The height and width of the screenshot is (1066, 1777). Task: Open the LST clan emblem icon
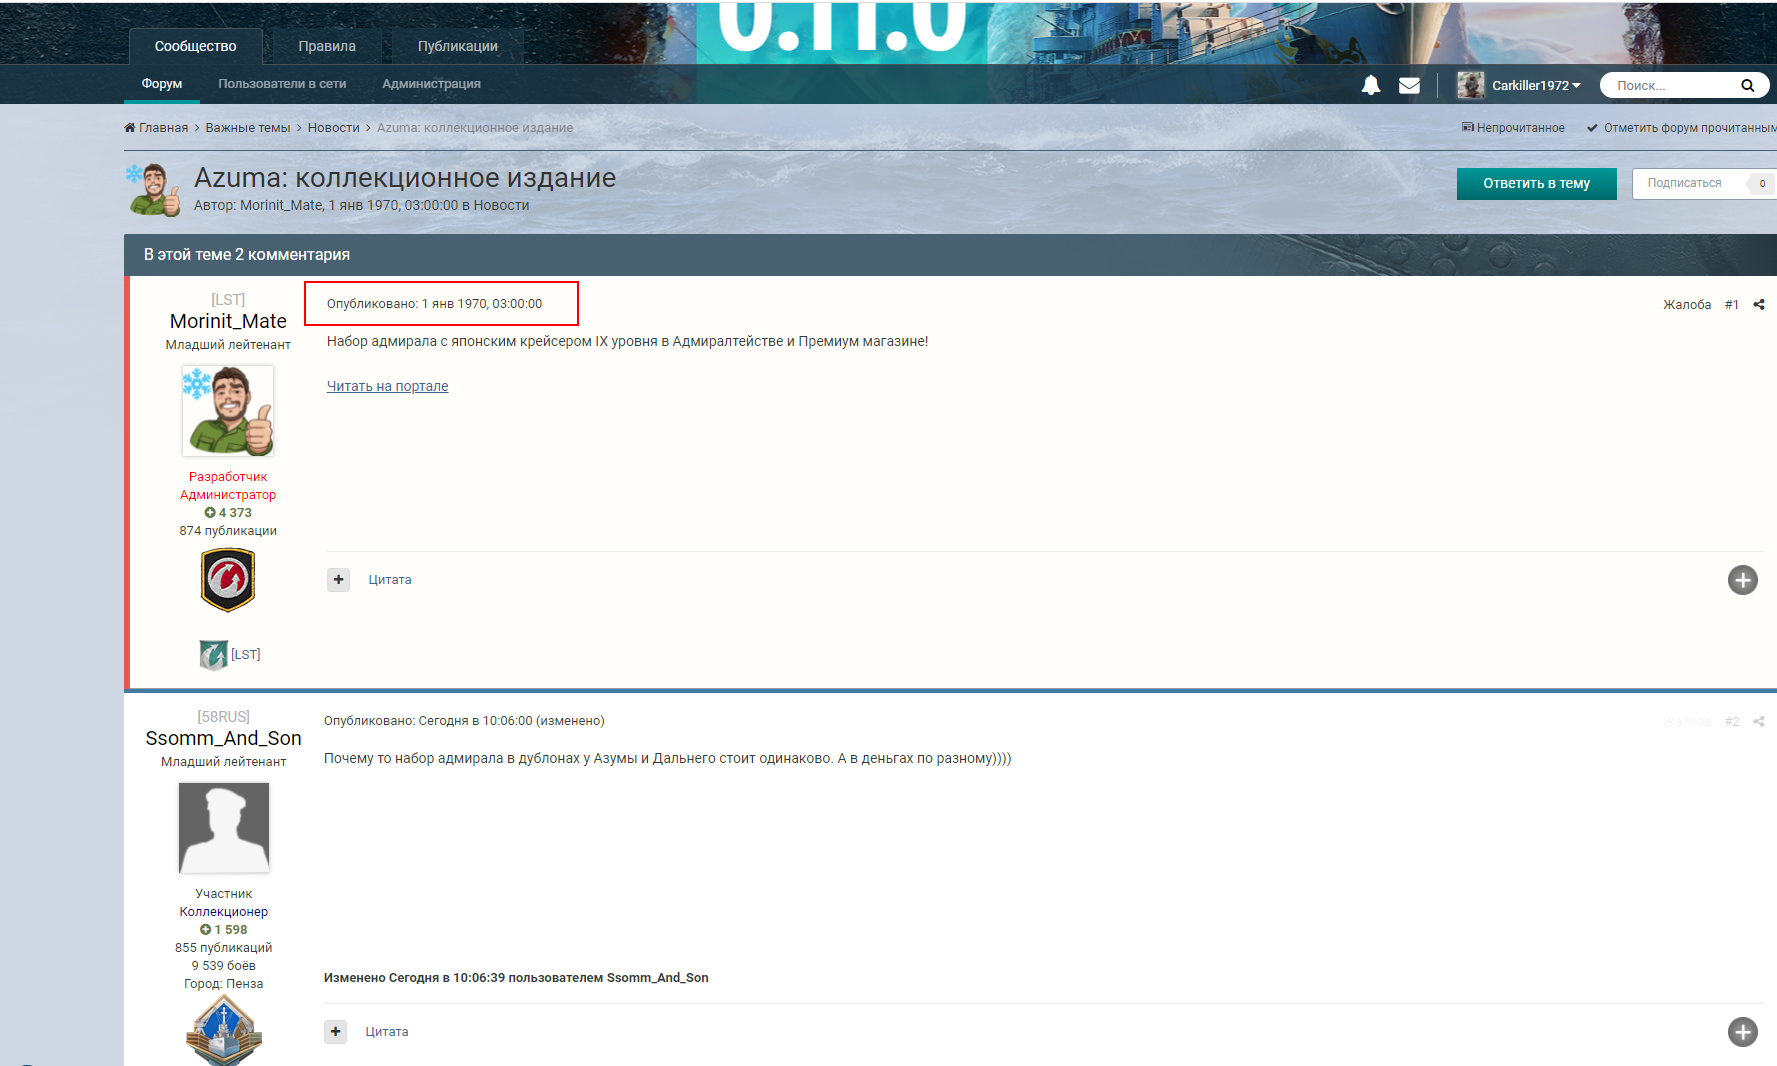click(213, 655)
